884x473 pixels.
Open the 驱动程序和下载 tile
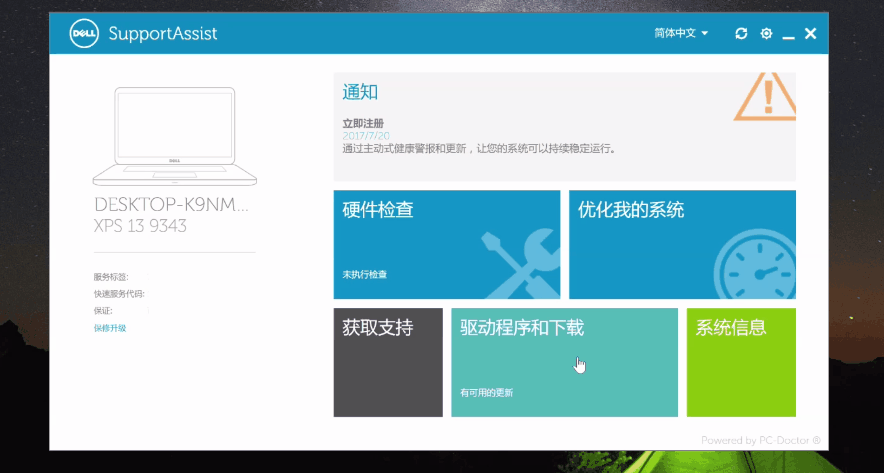pyautogui.click(x=564, y=362)
